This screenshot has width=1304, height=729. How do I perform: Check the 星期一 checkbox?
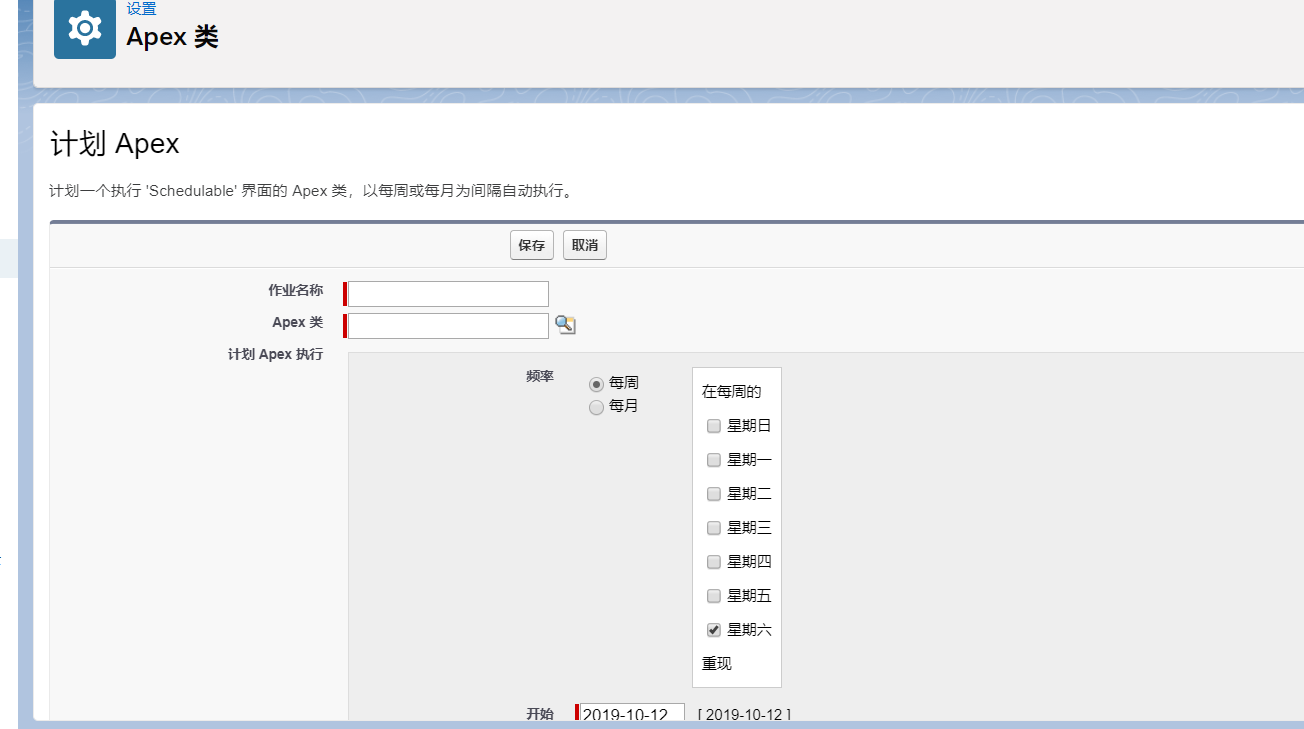click(714, 460)
